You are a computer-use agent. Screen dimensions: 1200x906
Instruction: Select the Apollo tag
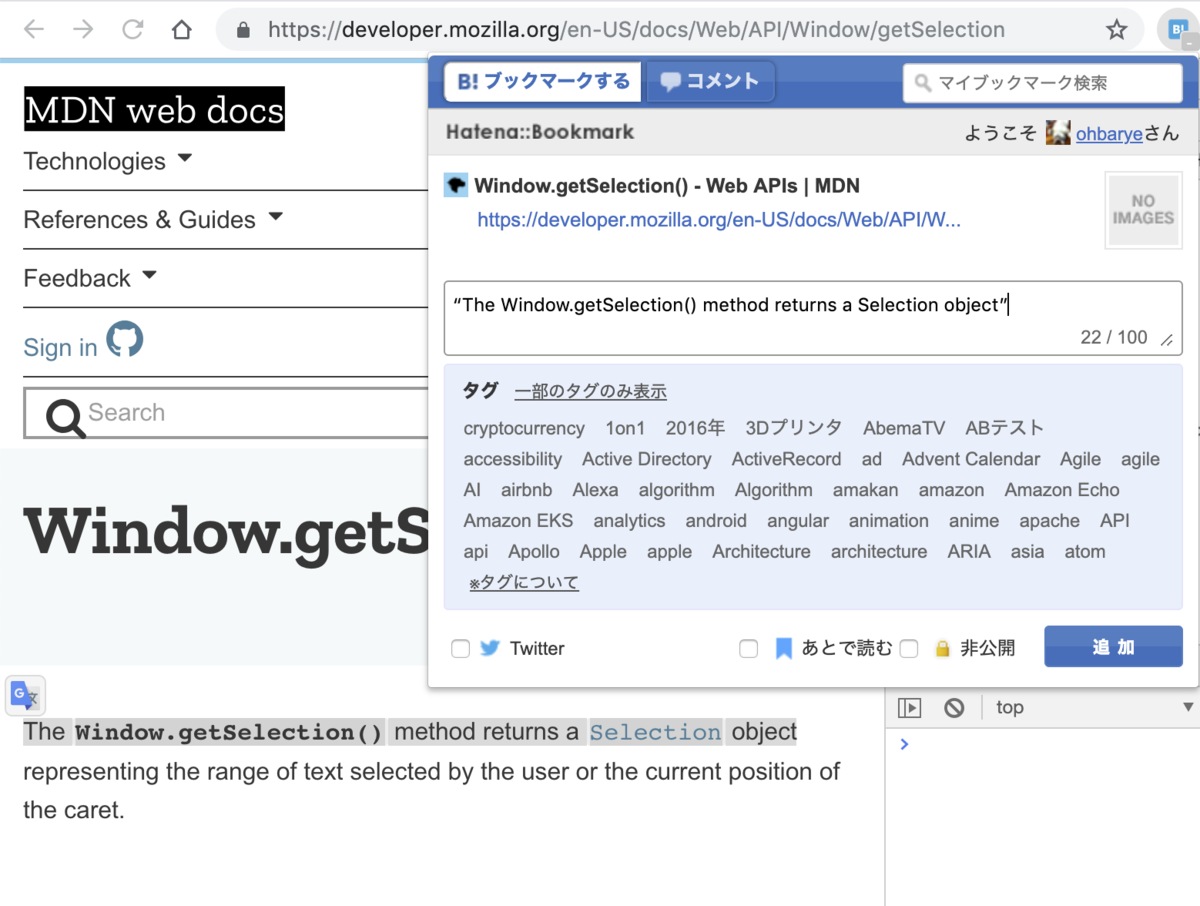534,552
